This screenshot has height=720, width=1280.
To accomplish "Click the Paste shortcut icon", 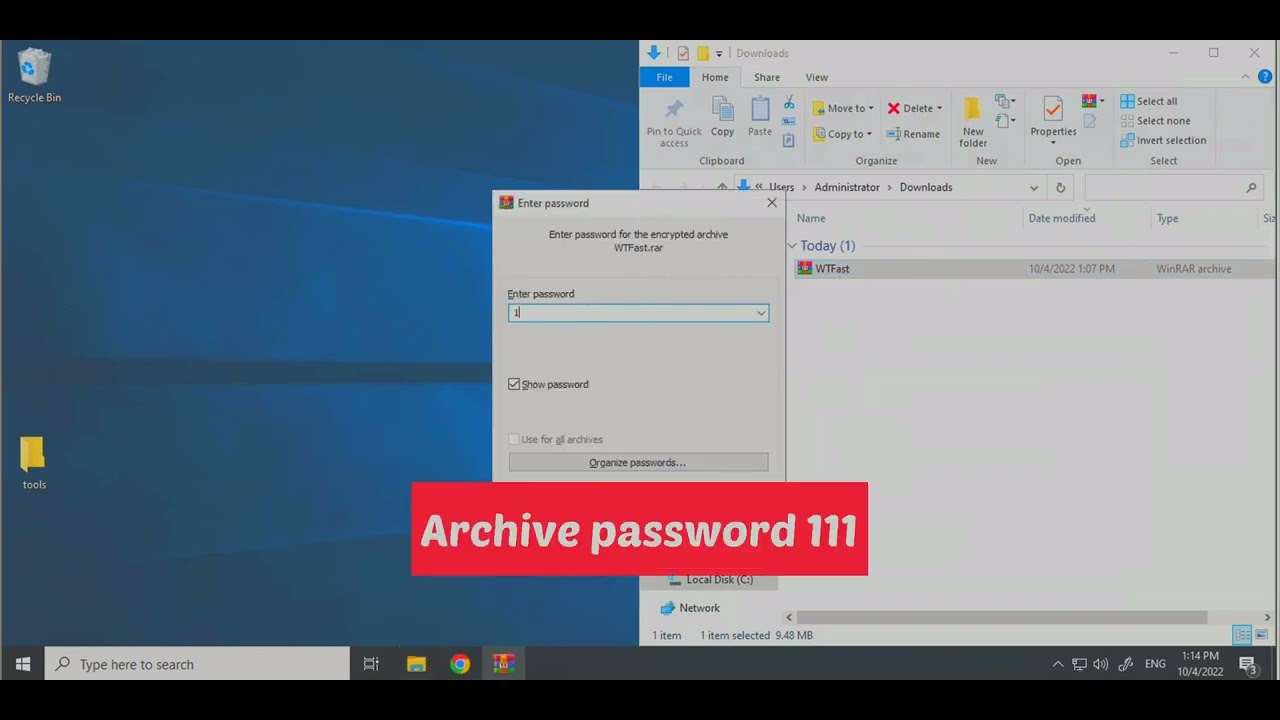I will tap(789, 140).
